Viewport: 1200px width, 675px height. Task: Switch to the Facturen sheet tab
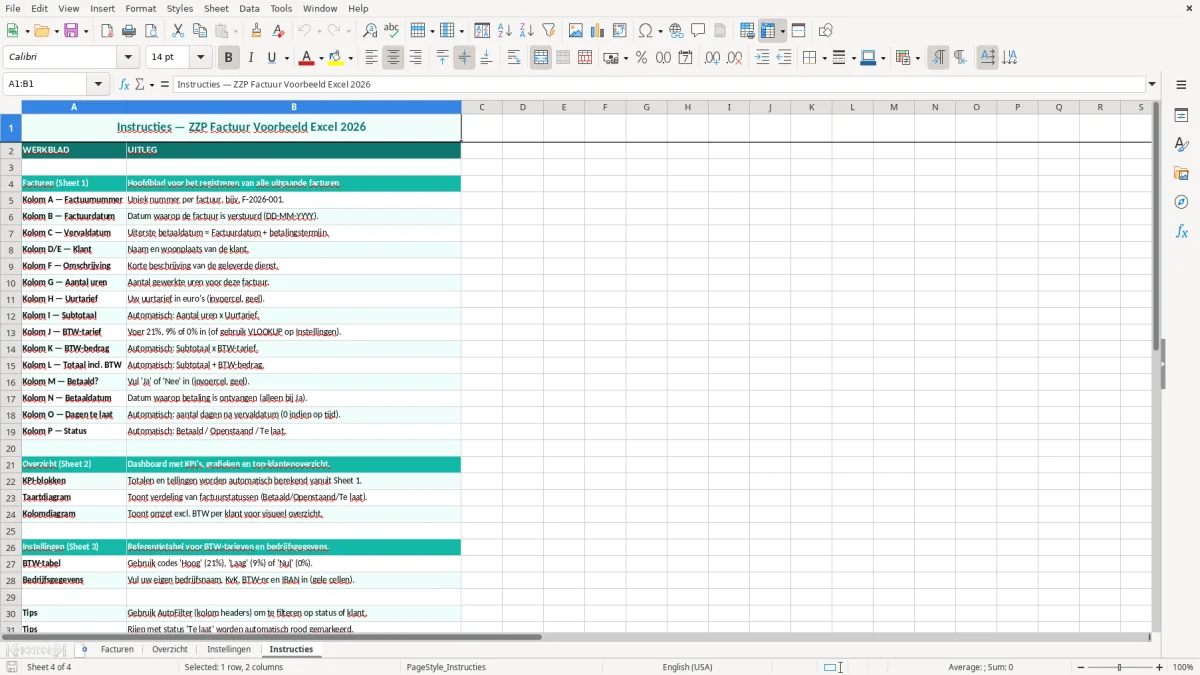tap(117, 649)
